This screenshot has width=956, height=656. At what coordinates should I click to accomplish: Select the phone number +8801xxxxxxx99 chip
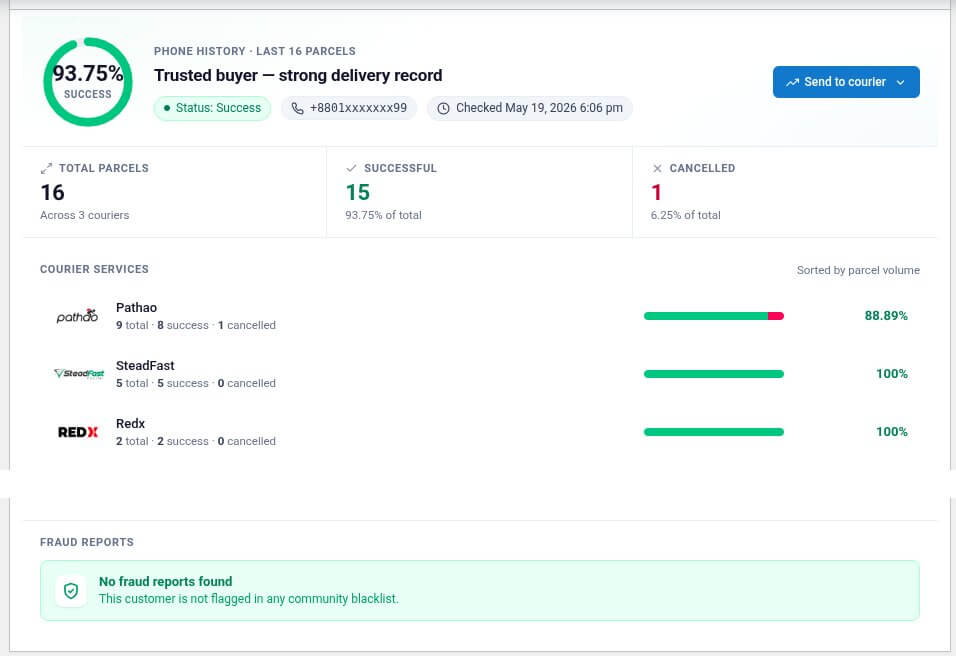pyautogui.click(x=349, y=108)
